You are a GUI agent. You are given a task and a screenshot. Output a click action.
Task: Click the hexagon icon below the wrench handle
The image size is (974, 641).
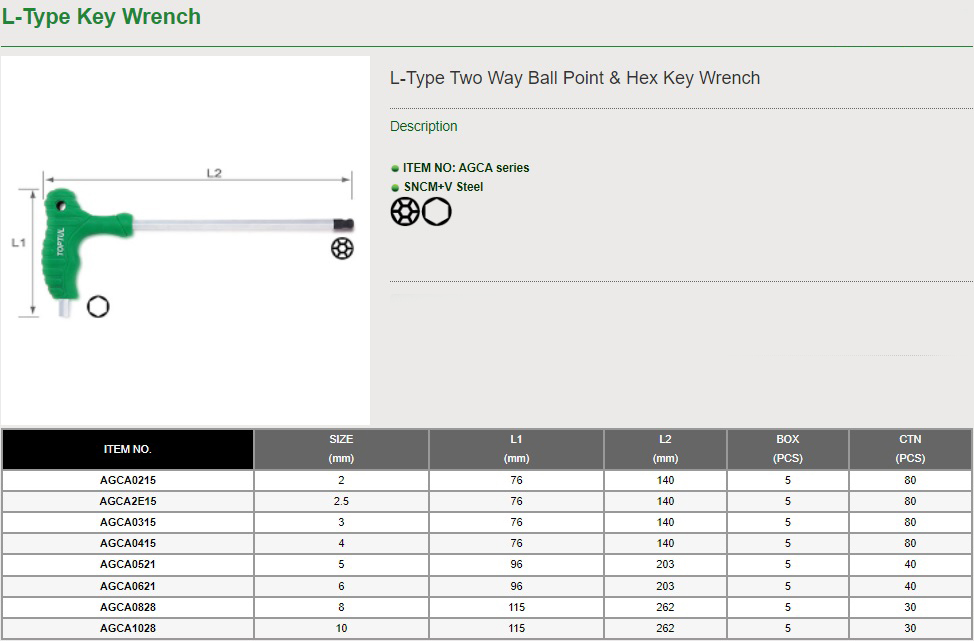click(98, 307)
